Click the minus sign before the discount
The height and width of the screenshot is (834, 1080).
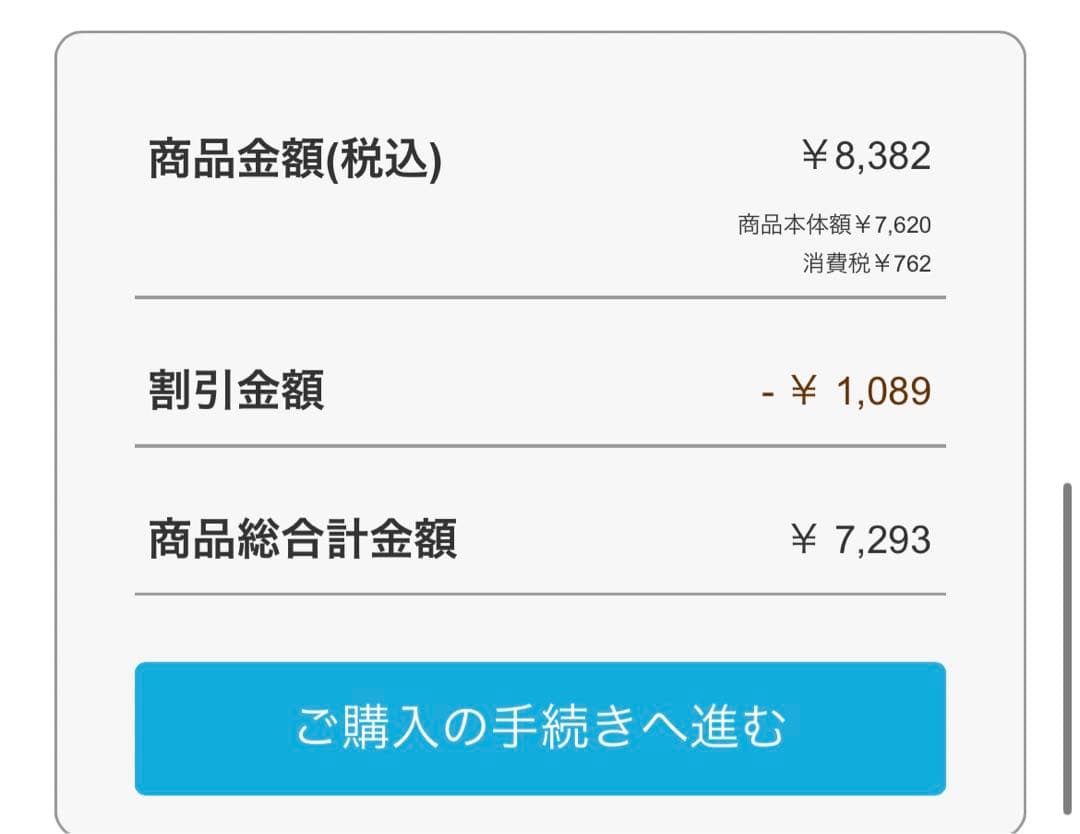click(768, 392)
